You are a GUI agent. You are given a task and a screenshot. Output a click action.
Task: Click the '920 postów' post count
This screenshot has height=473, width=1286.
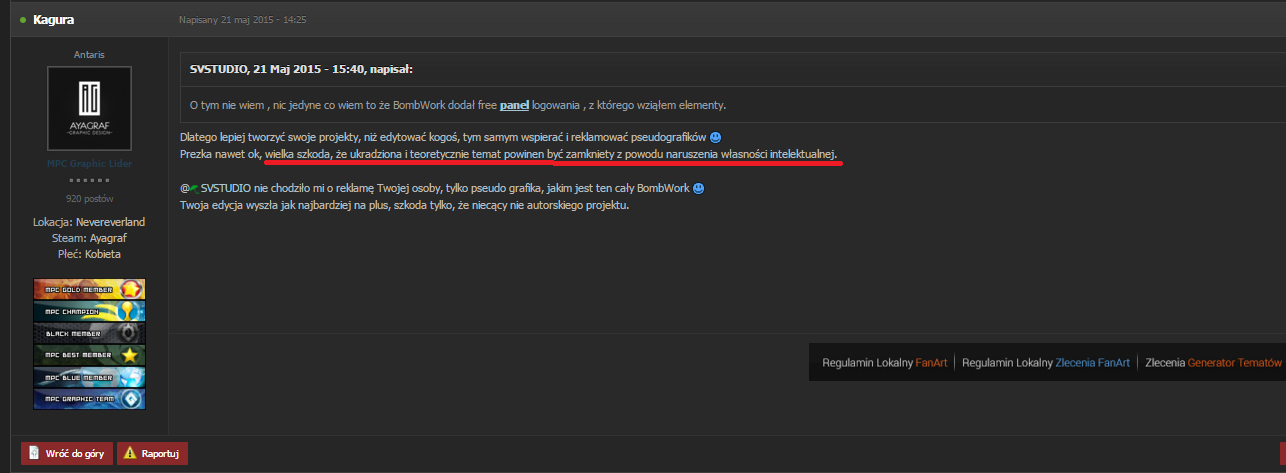coord(89,198)
